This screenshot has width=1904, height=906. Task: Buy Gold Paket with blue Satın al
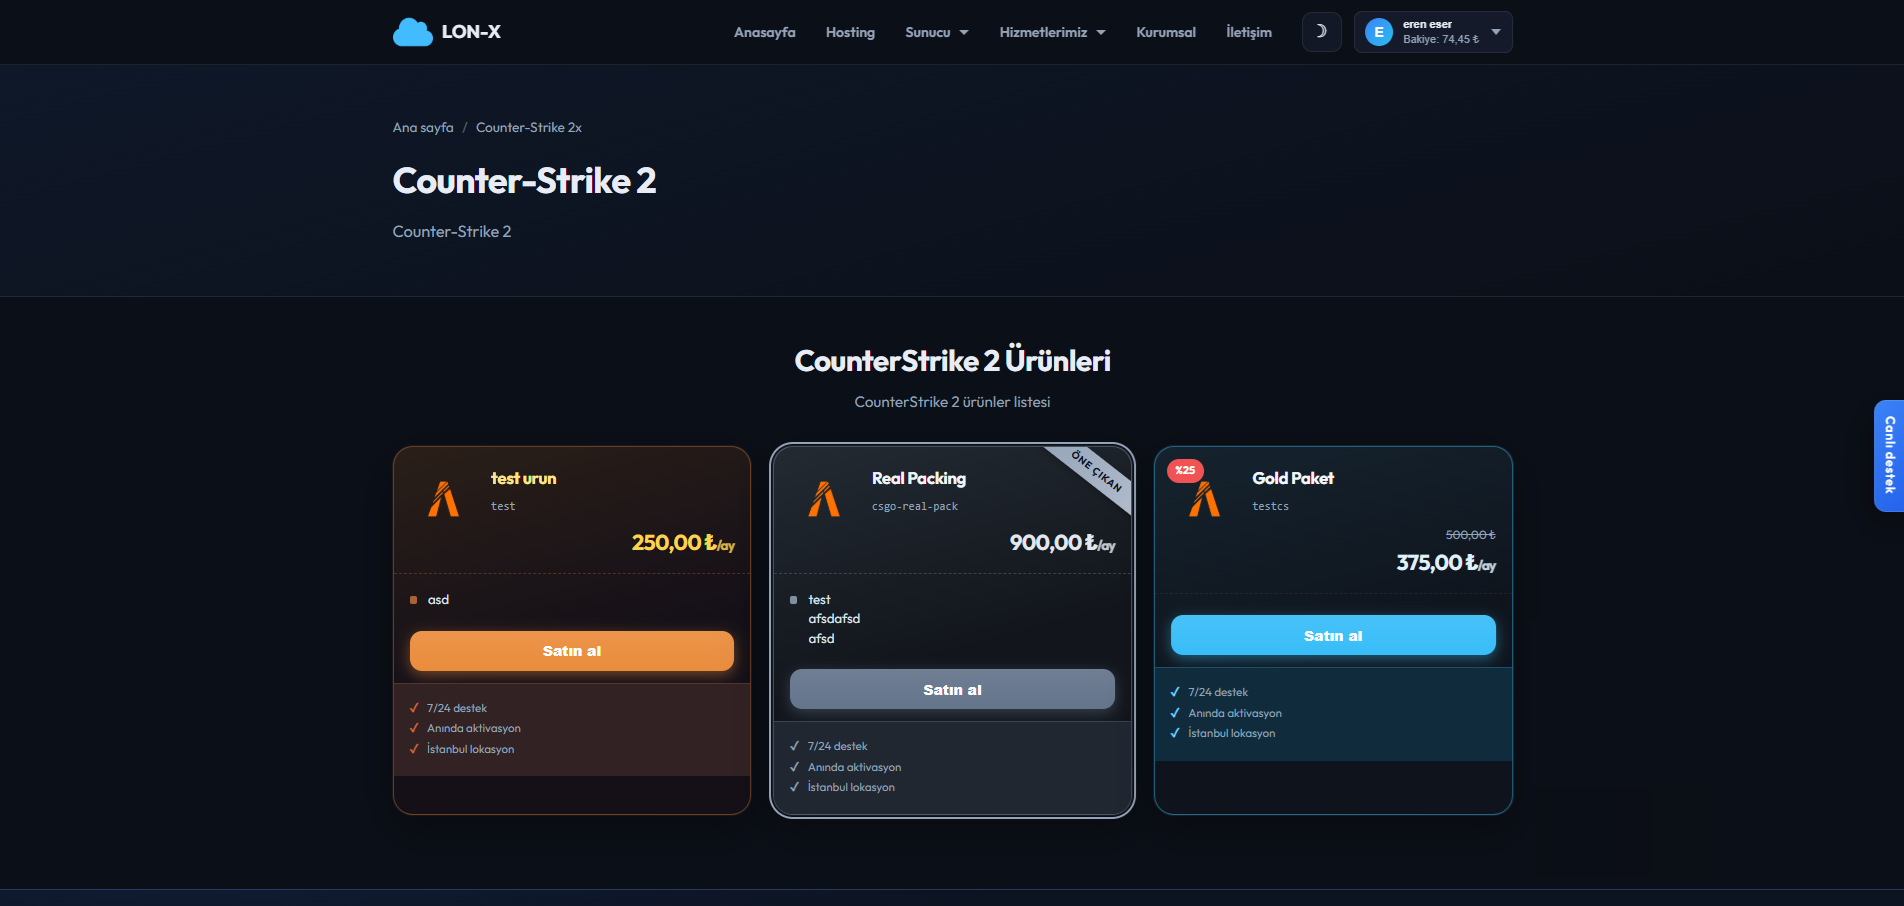pos(1333,636)
